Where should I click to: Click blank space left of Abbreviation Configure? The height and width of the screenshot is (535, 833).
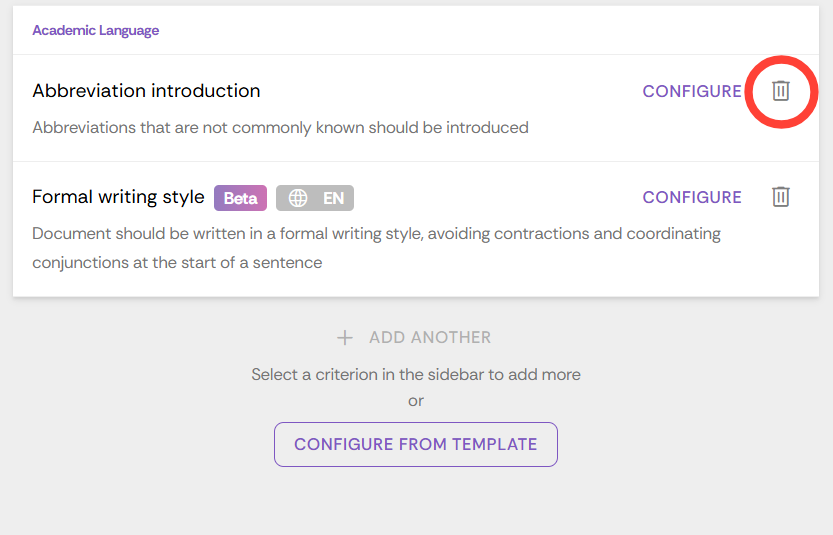click(450, 91)
